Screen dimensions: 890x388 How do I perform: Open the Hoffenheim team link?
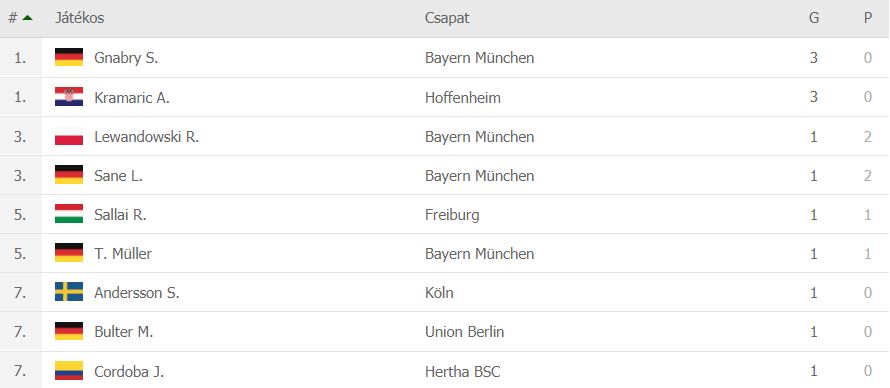pyautogui.click(x=463, y=98)
